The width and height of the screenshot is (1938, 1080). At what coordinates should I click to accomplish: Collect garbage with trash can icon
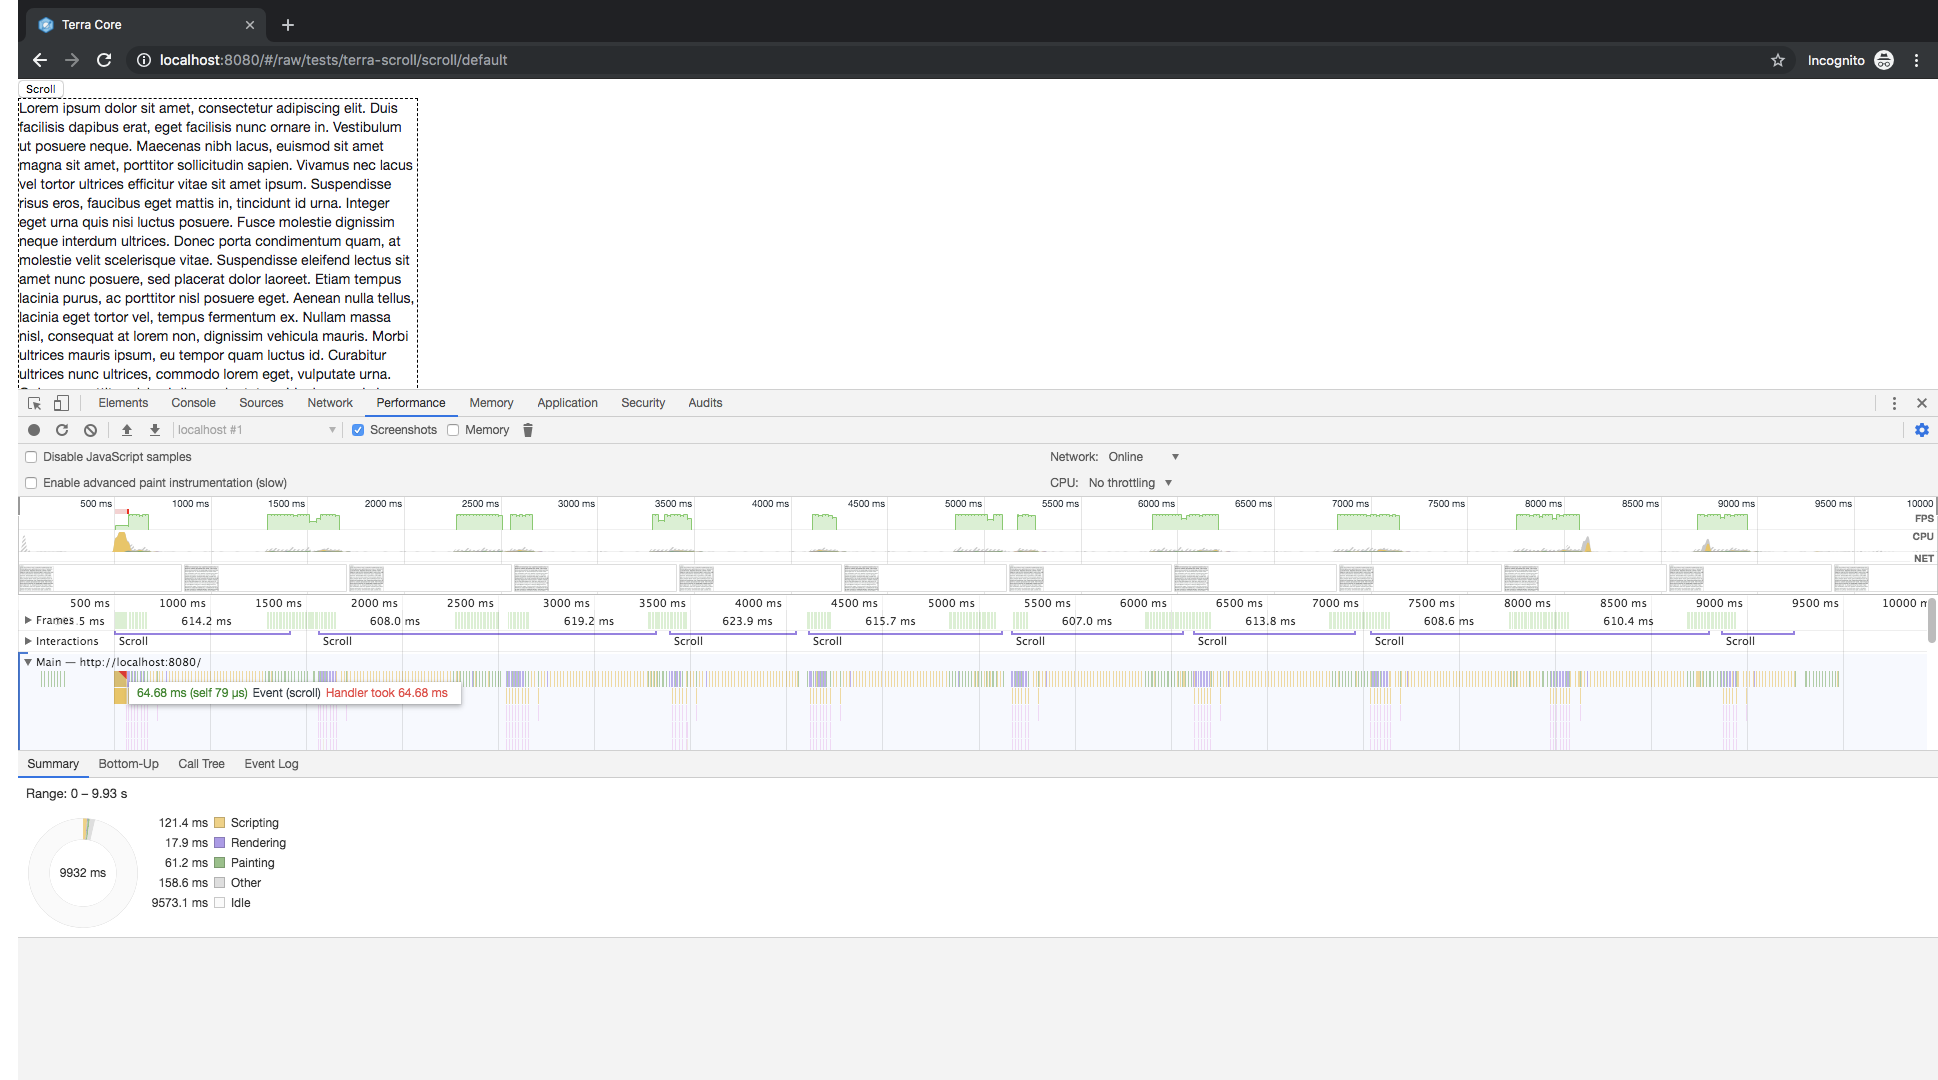(x=528, y=430)
